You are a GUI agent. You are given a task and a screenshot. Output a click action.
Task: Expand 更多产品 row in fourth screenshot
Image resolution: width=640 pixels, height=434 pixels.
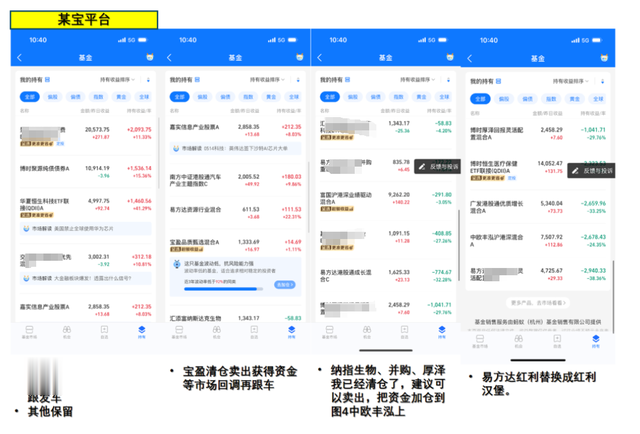tap(537, 301)
